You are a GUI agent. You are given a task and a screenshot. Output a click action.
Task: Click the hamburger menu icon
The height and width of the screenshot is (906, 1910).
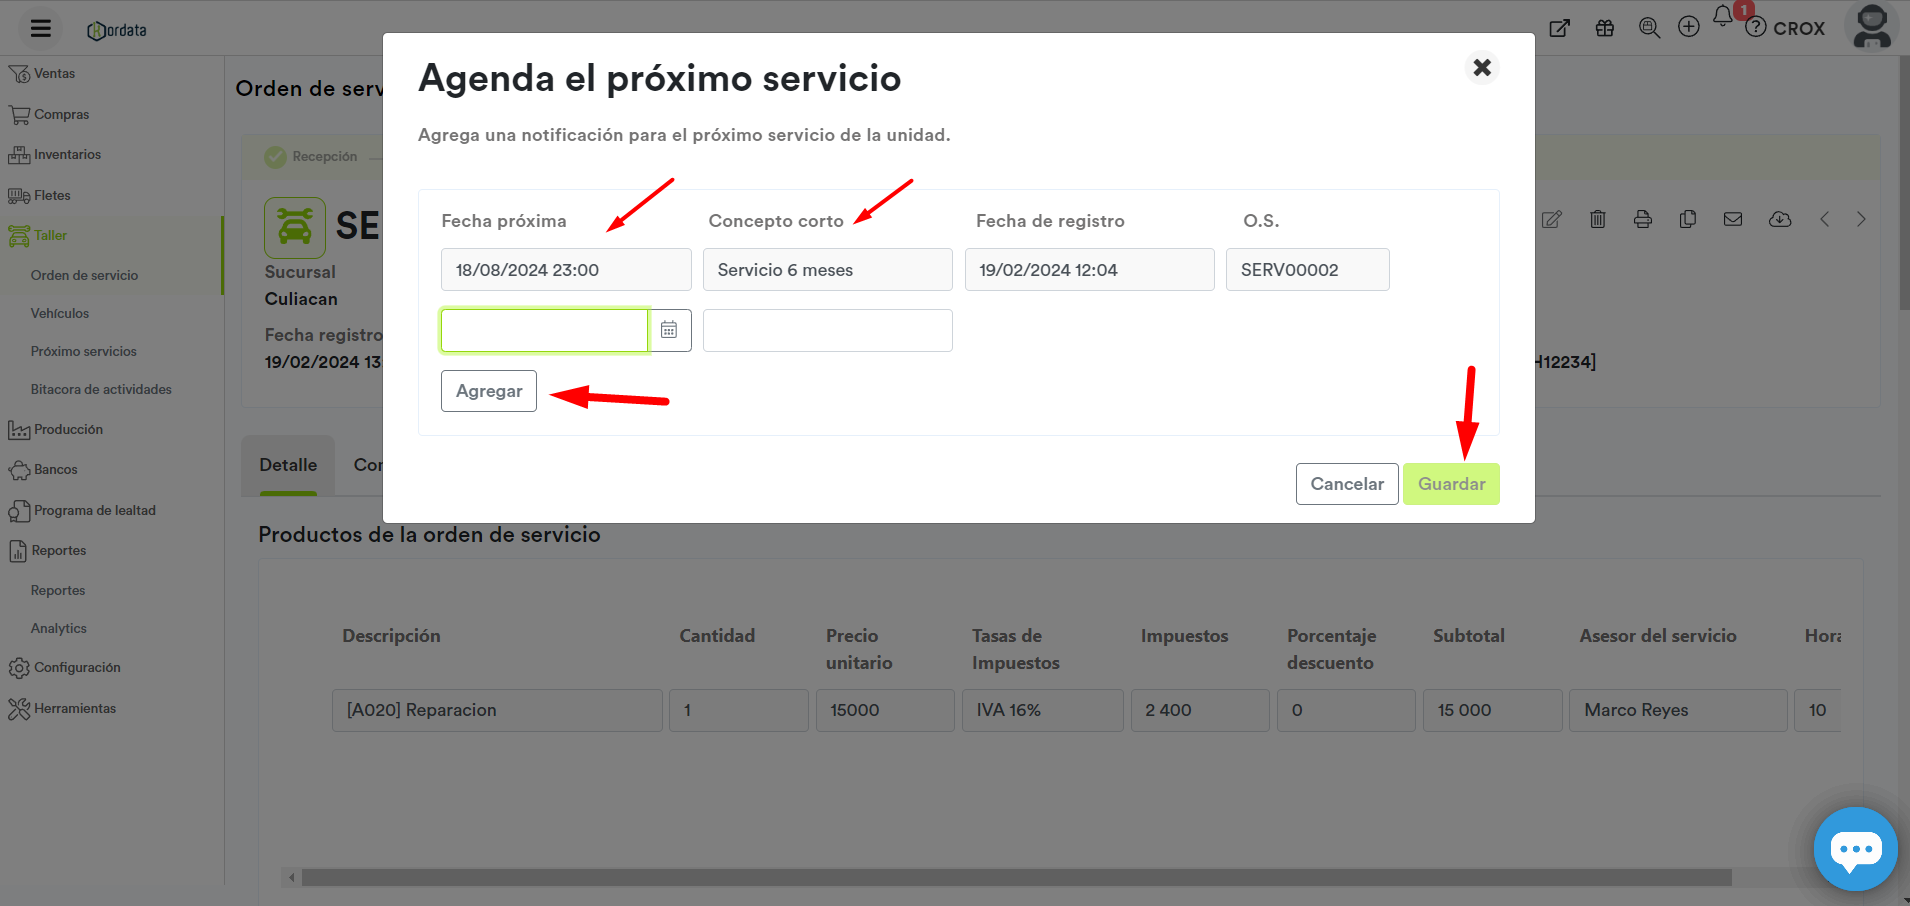click(x=40, y=28)
